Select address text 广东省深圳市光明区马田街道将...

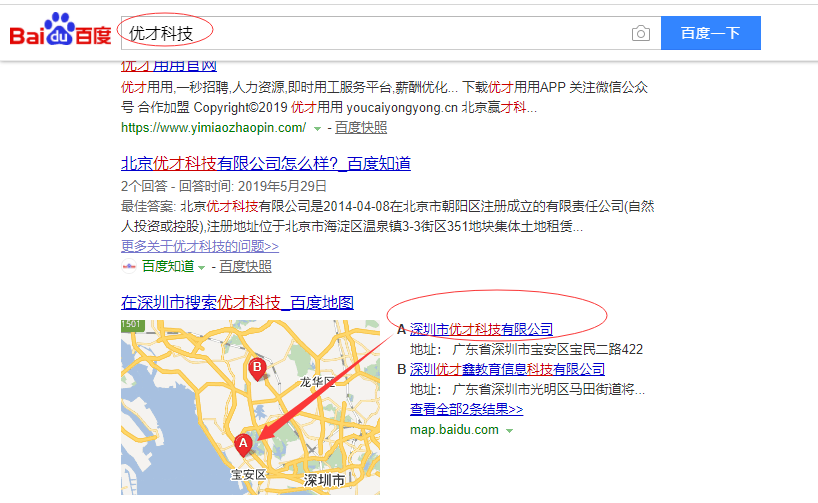(548, 389)
